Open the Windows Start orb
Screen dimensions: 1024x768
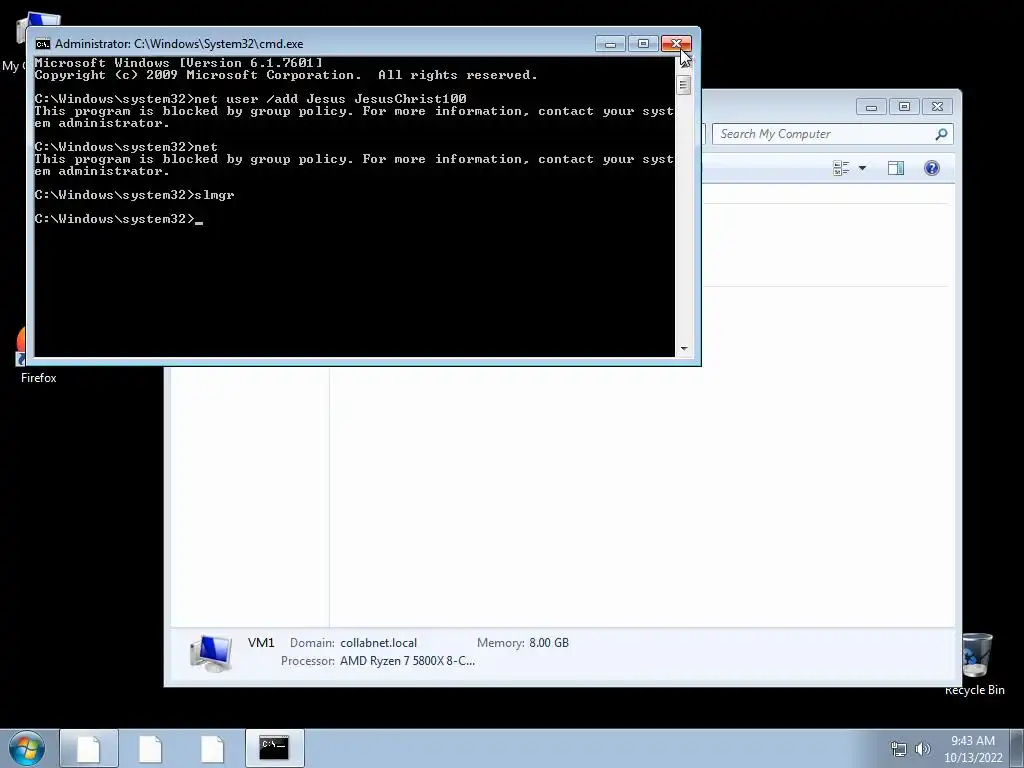[x=27, y=748]
